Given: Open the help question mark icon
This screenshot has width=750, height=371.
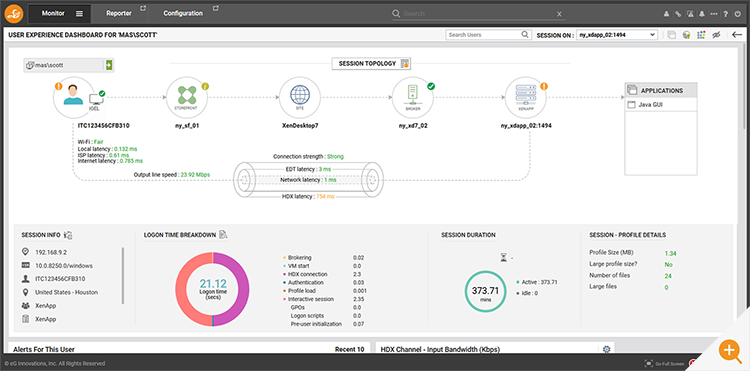Looking at the screenshot, I should (x=726, y=14).
